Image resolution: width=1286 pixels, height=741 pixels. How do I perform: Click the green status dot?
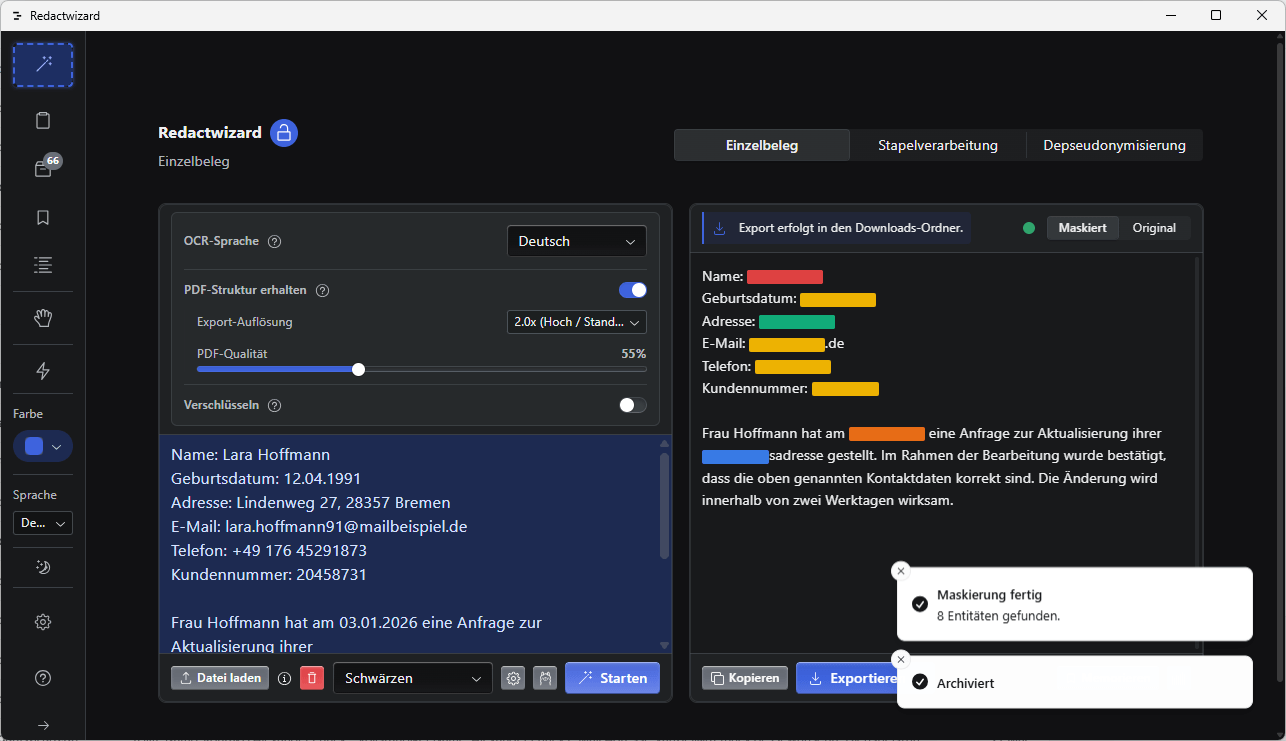point(1029,228)
